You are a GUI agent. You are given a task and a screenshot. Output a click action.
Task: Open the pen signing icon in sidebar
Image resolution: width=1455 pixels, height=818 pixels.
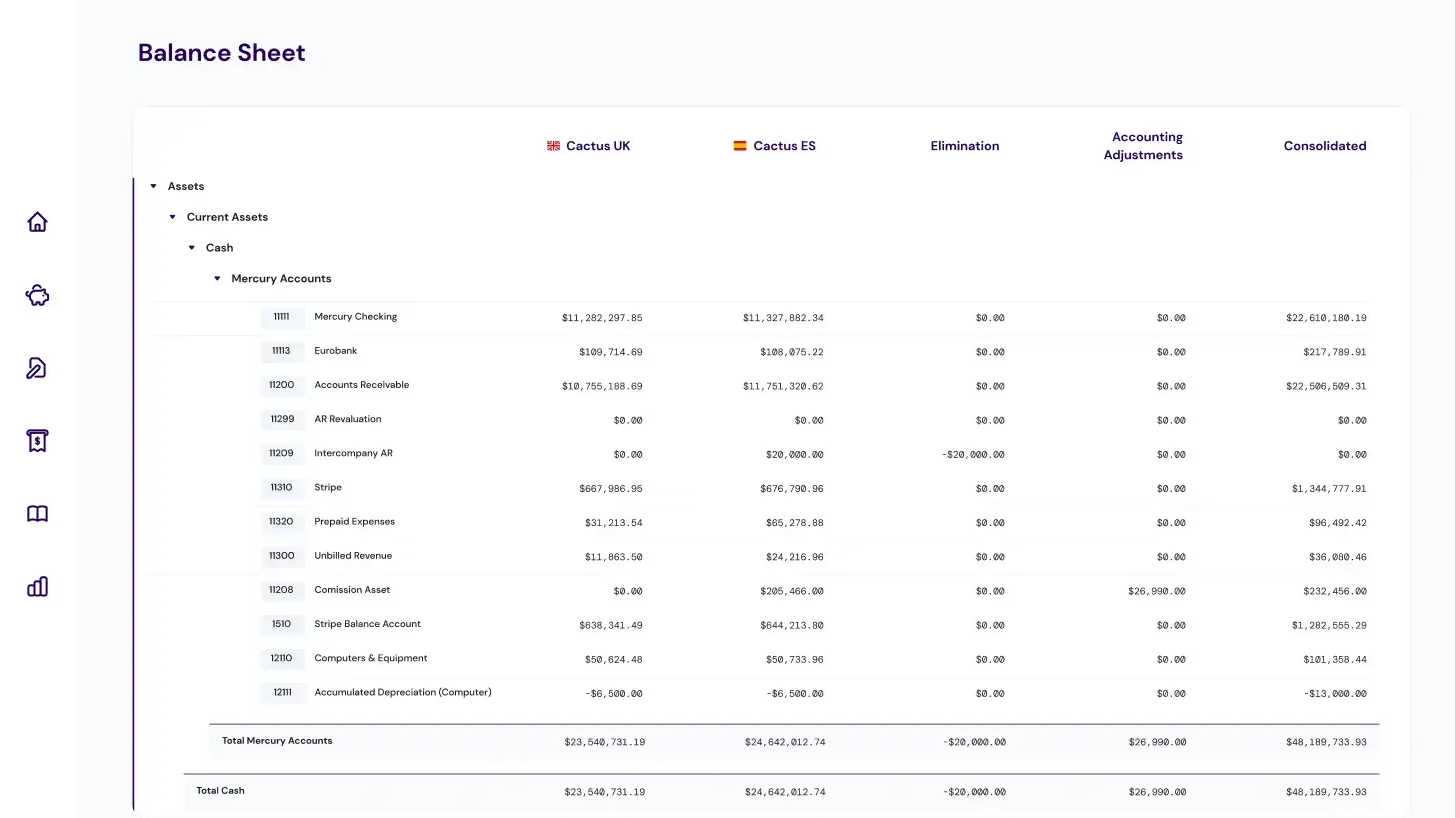coord(37,368)
